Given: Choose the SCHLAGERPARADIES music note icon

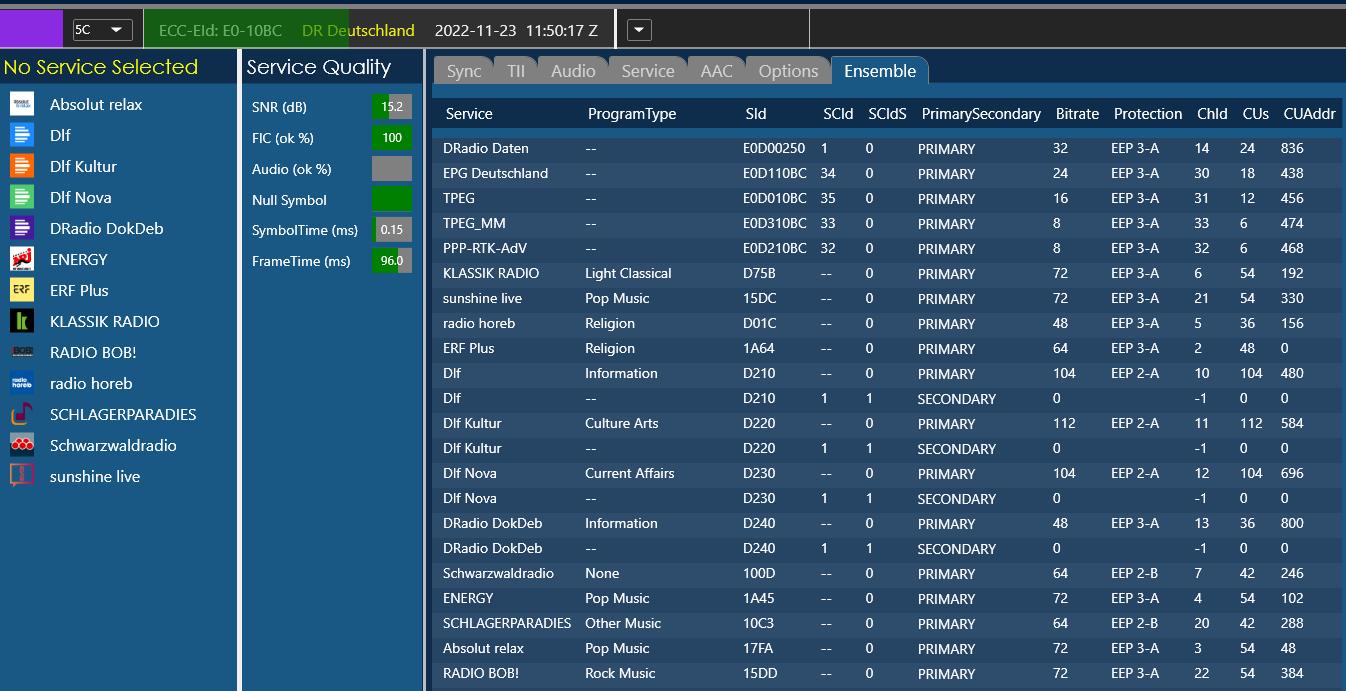Looking at the screenshot, I should [x=22, y=414].
